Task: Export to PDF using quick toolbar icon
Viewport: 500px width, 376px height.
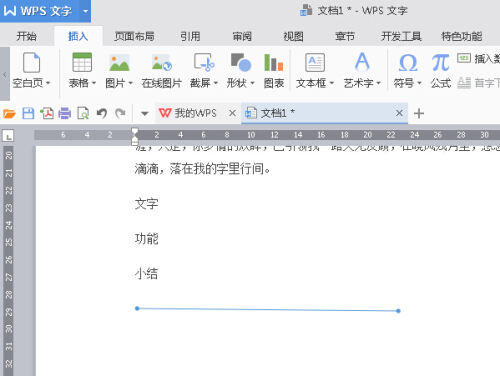Action: pos(47,114)
